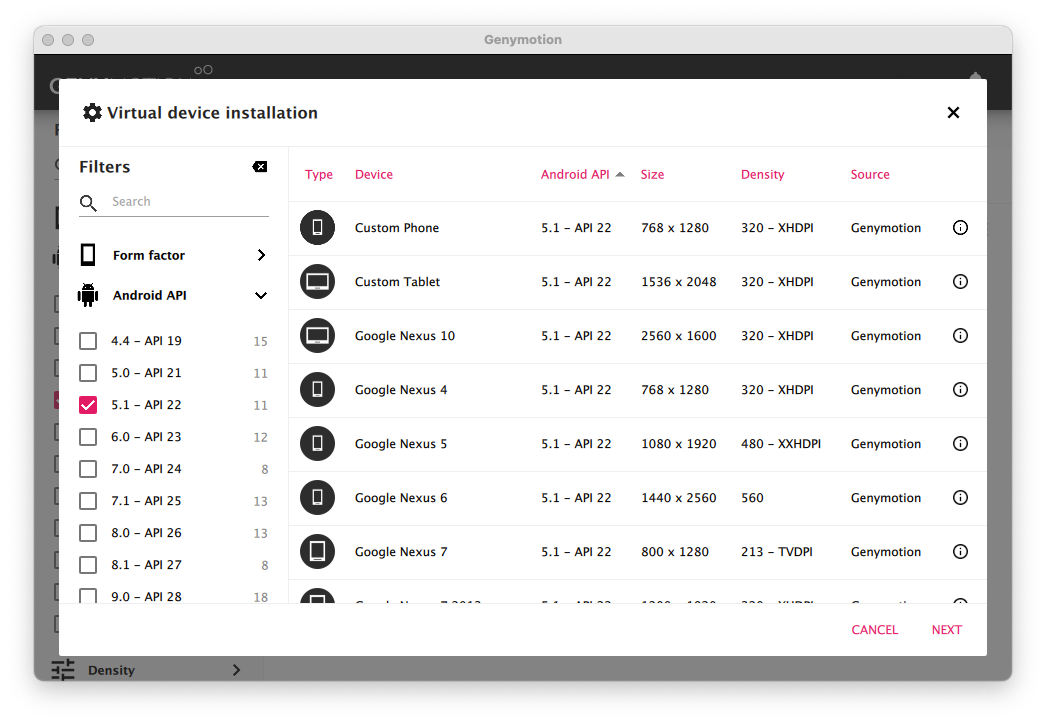Open info for Custom Tablet
This screenshot has height=723, width=1046.
tap(960, 281)
